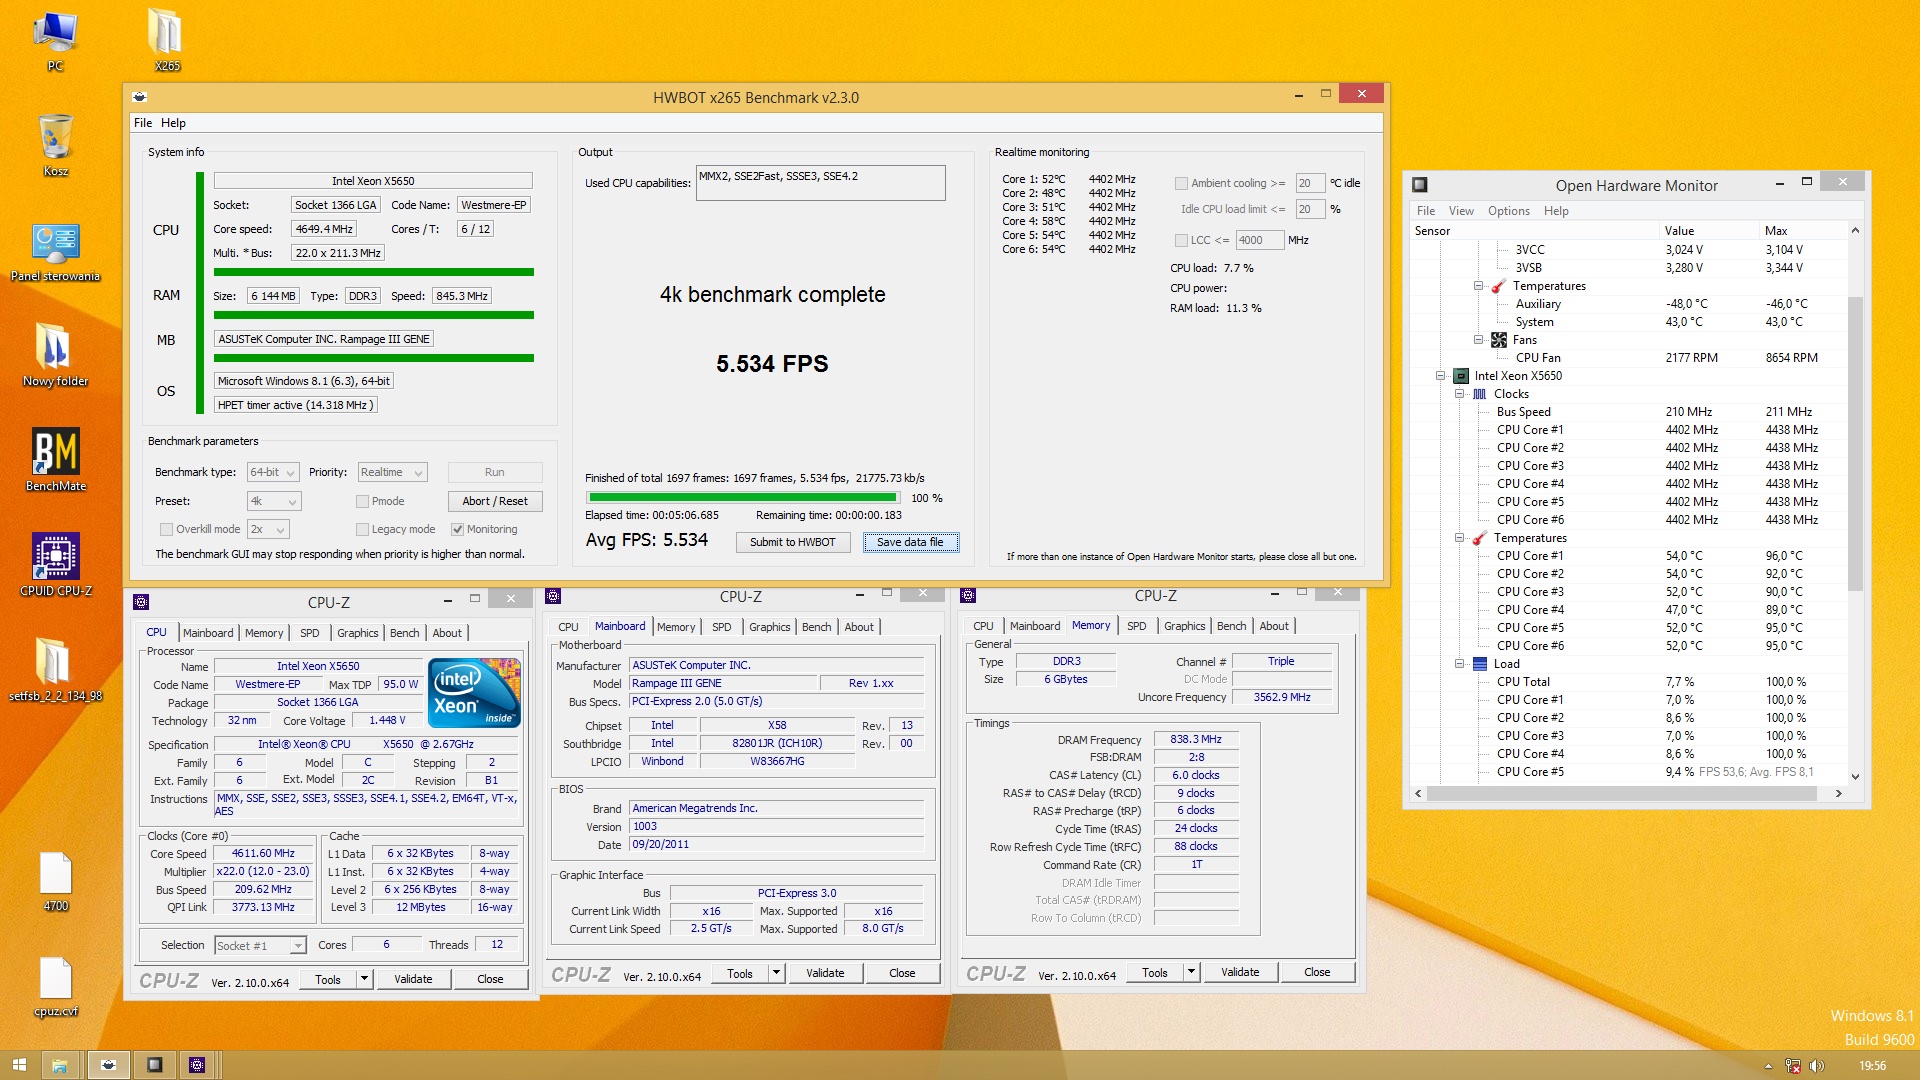The image size is (1920, 1080).
Task: Select the setfsb_2_2_134_98 folder icon
Action: [56, 670]
